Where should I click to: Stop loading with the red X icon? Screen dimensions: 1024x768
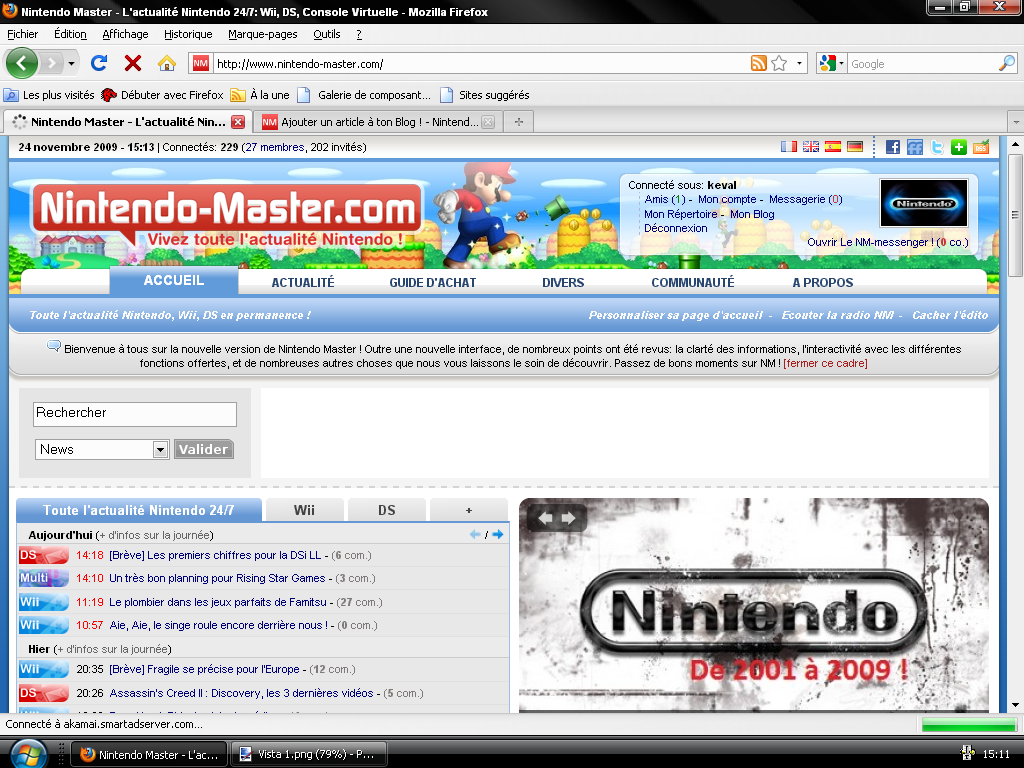point(133,63)
